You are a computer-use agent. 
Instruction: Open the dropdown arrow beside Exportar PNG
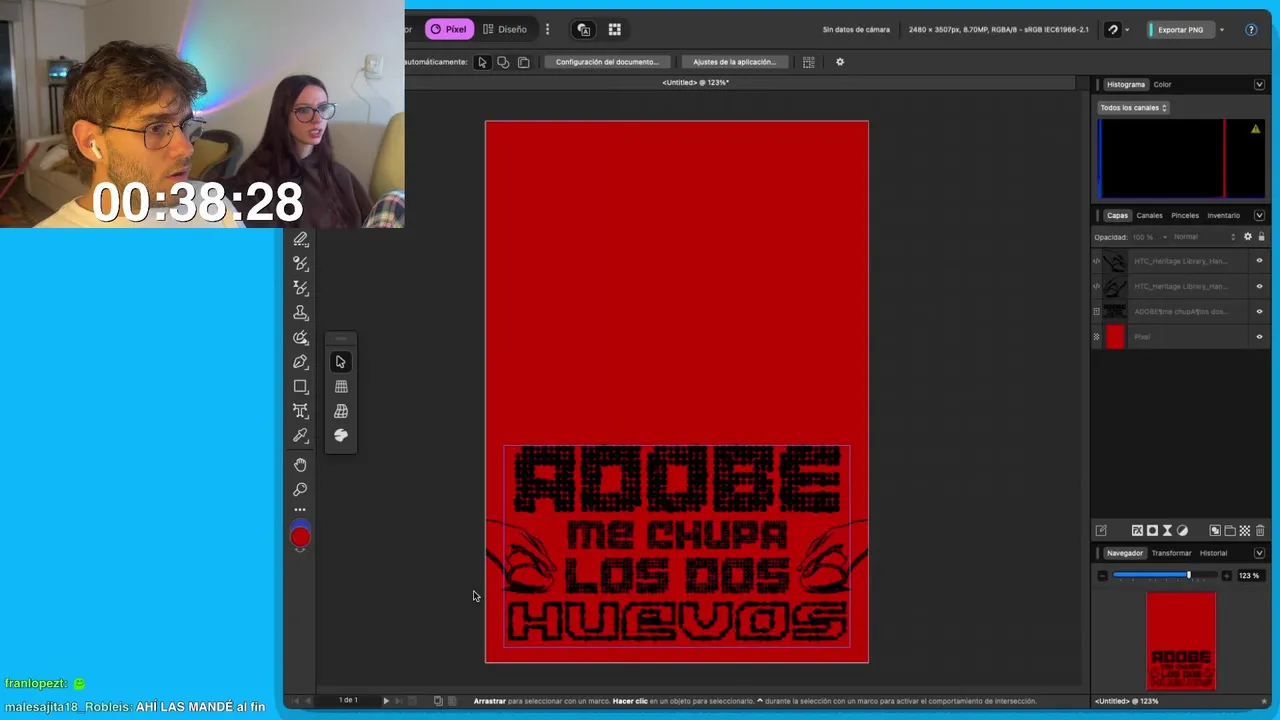point(1222,30)
